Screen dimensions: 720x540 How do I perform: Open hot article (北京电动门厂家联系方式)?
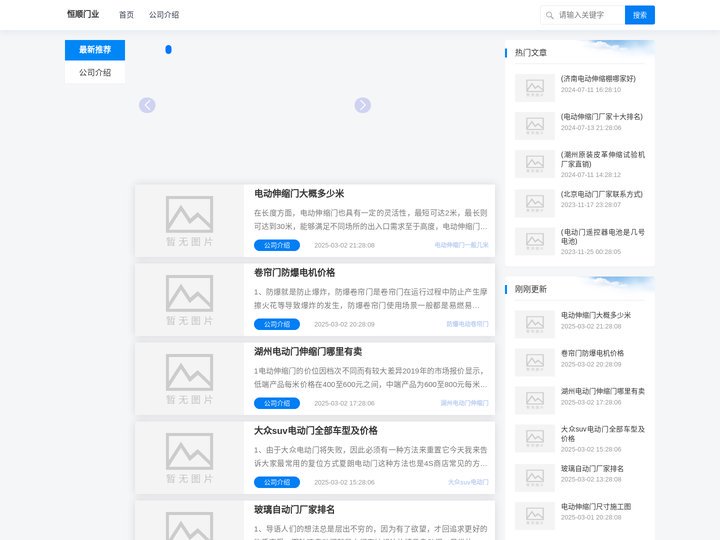602,194
